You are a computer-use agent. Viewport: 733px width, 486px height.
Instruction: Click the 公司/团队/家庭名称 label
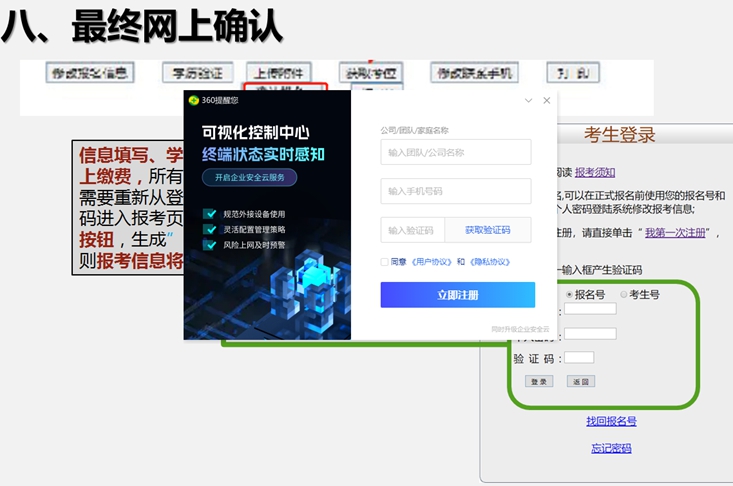[x=414, y=130]
